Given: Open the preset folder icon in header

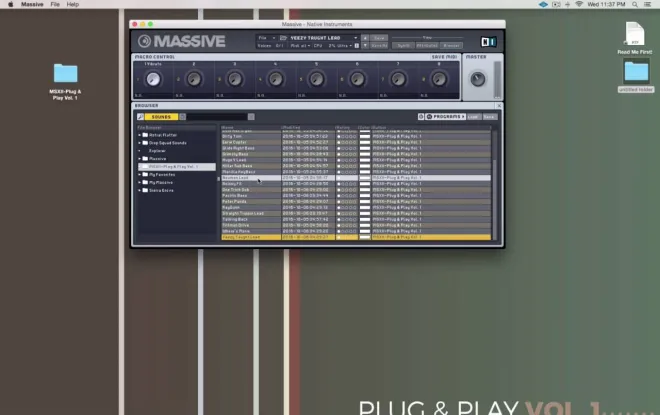Looking at the screenshot, I should (283, 38).
